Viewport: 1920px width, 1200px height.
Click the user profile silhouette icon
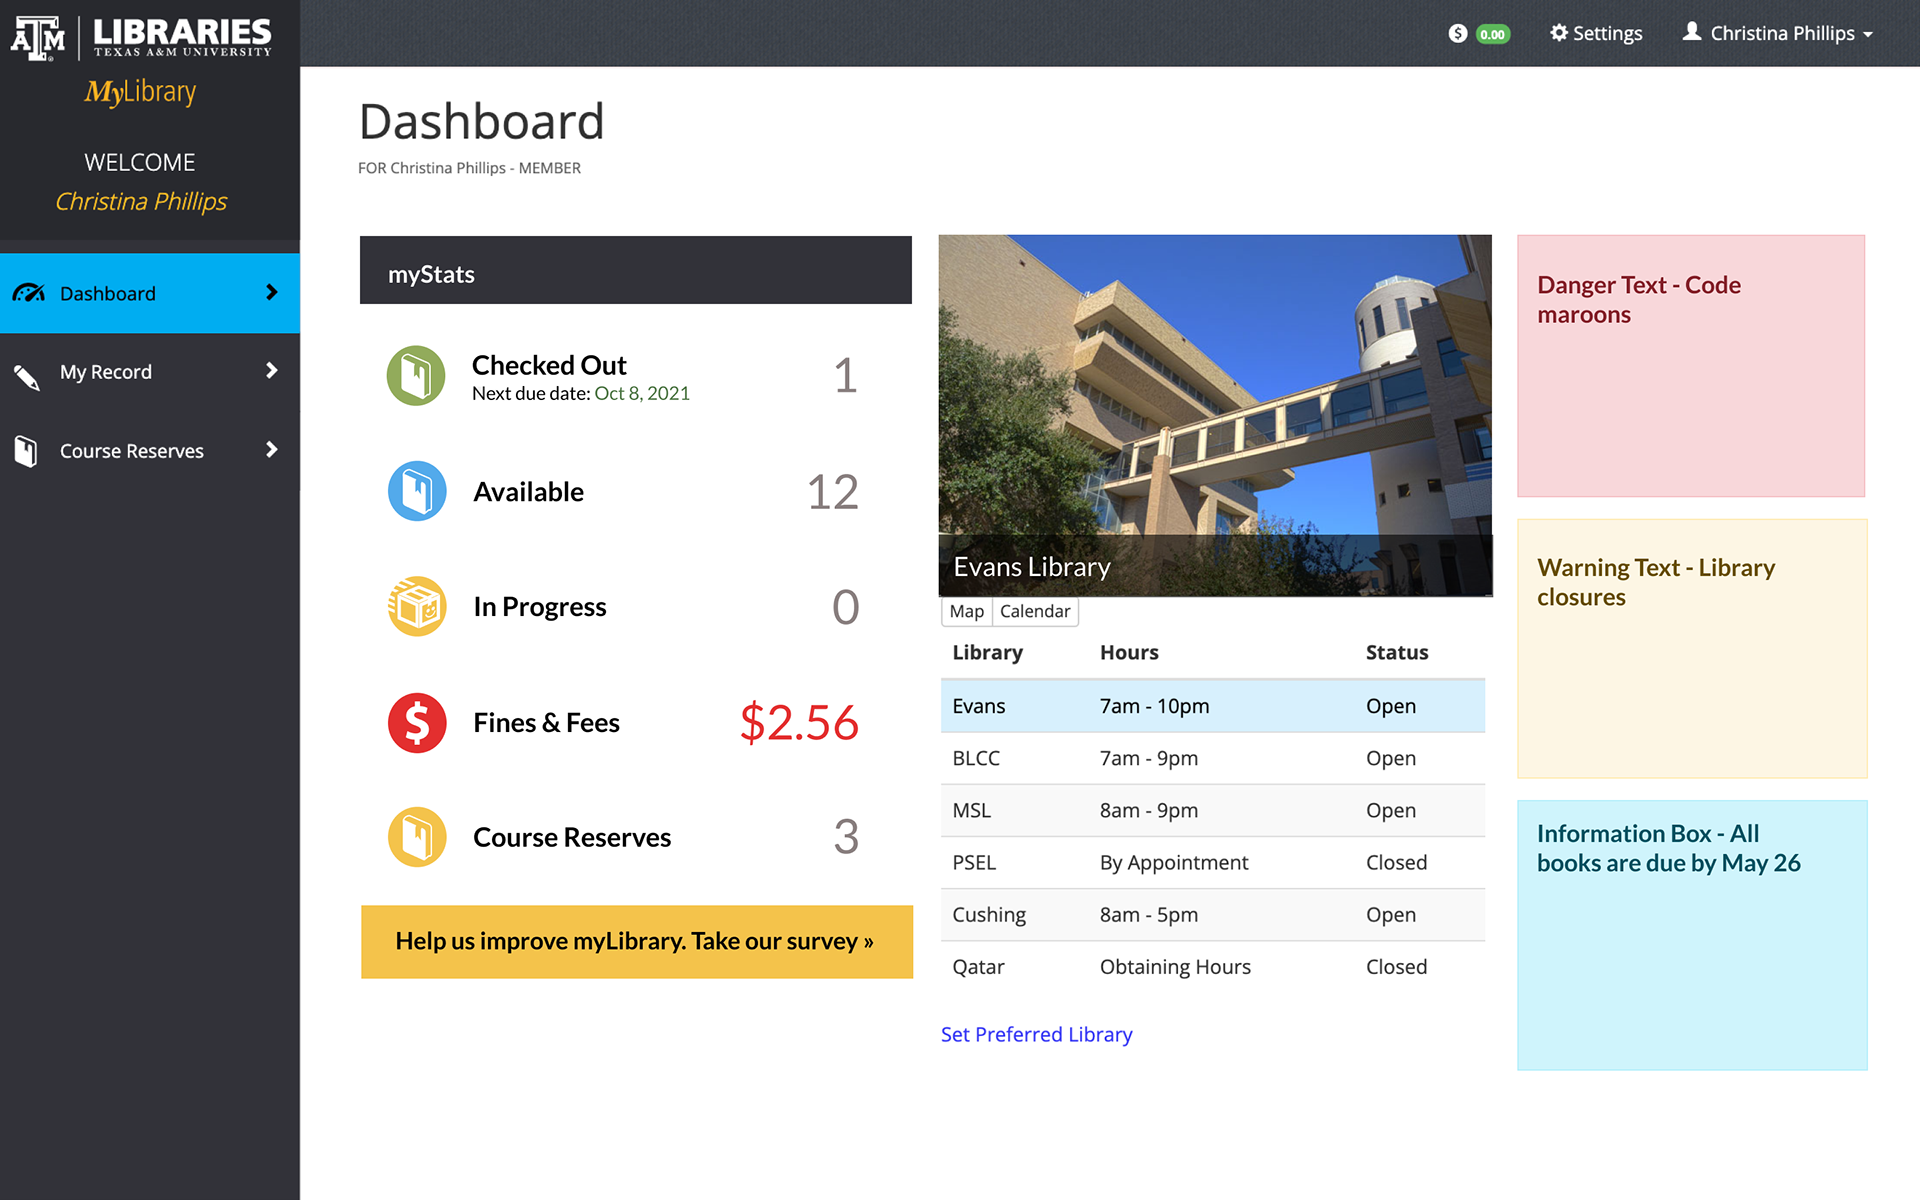pyautogui.click(x=1692, y=32)
